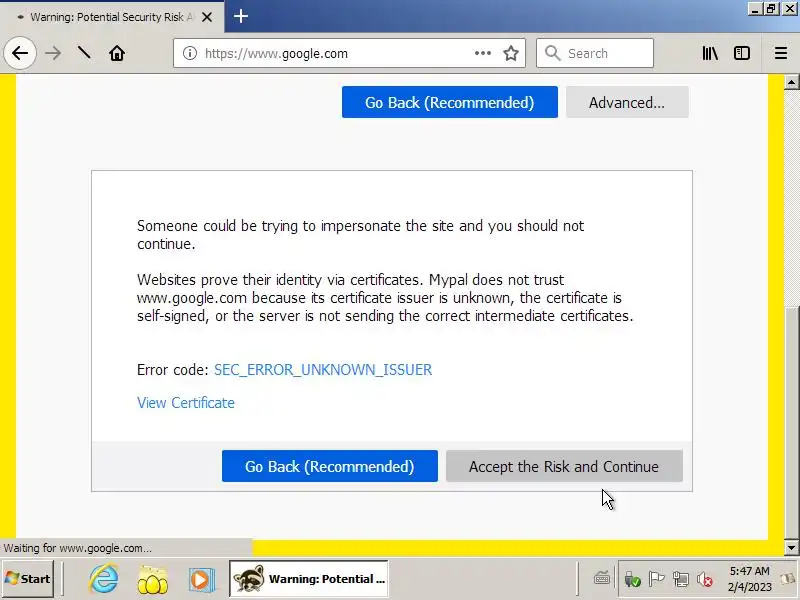Viewport: 800px width, 600px height.
Task: Open the Library icon
Action: click(x=710, y=53)
